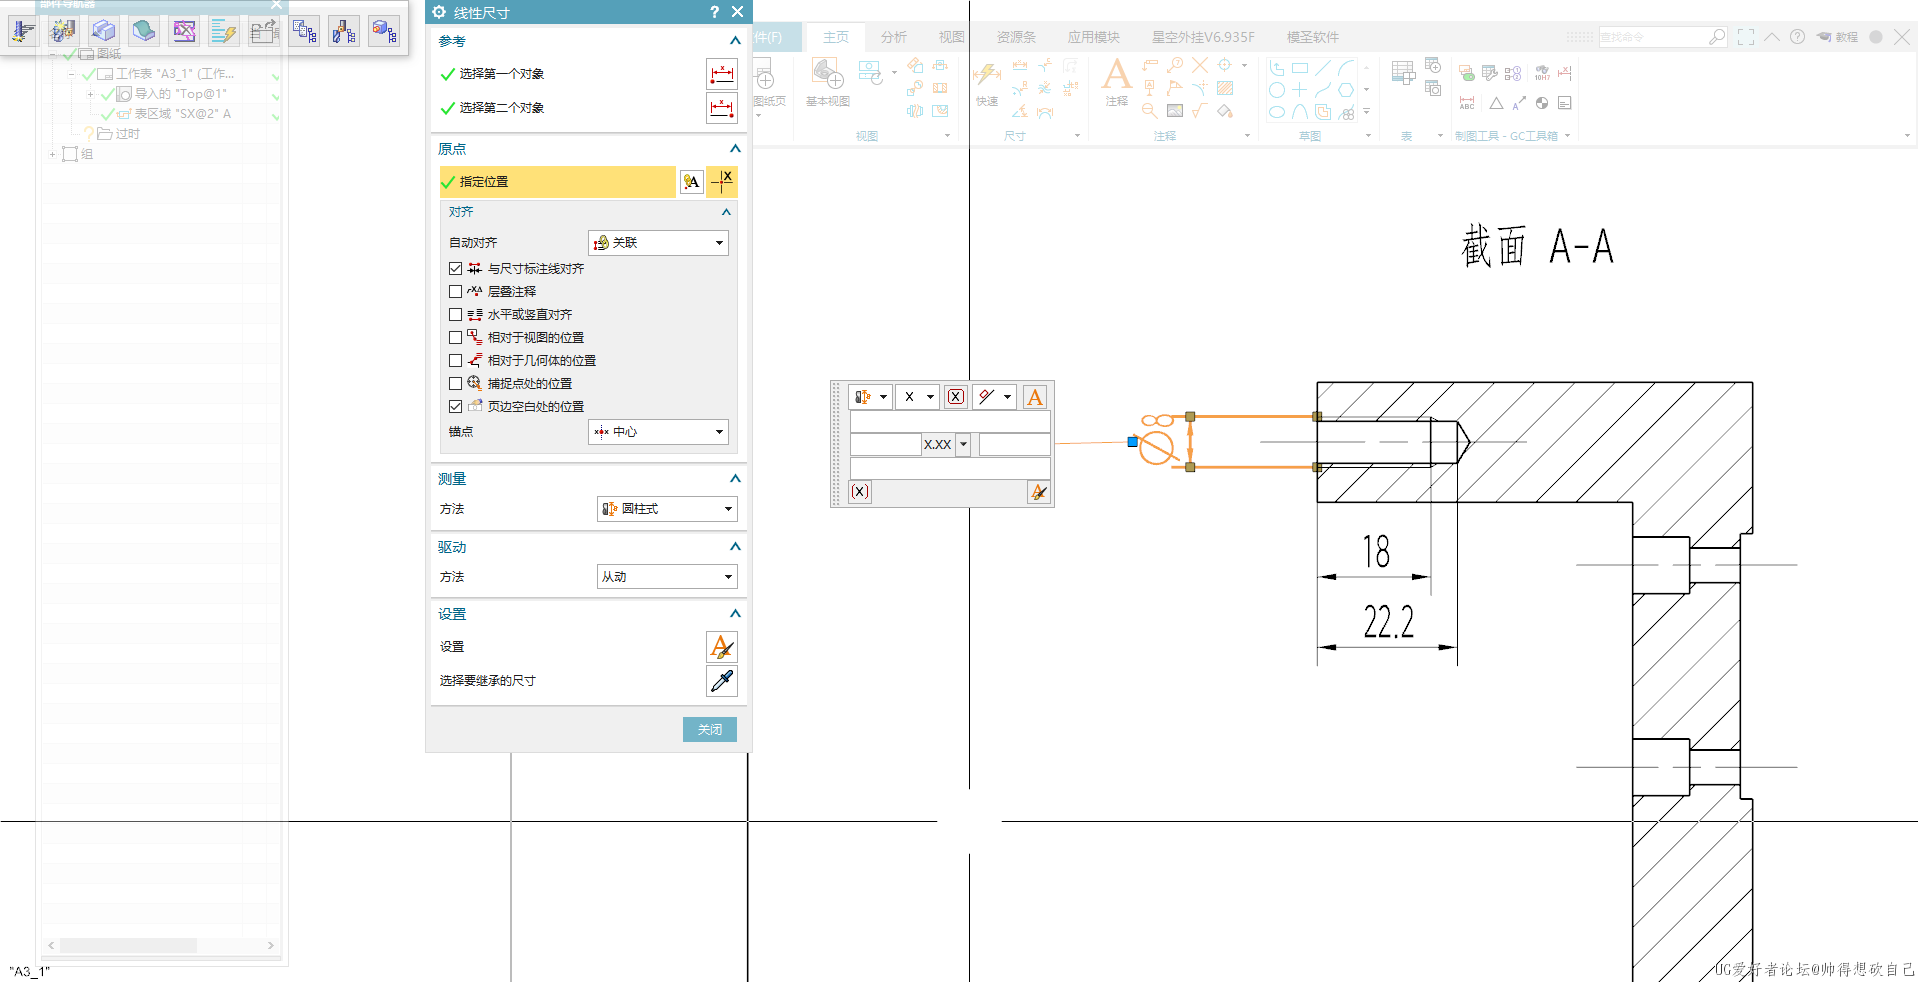Click the lightning list generate icon in toolbar

coord(224,31)
